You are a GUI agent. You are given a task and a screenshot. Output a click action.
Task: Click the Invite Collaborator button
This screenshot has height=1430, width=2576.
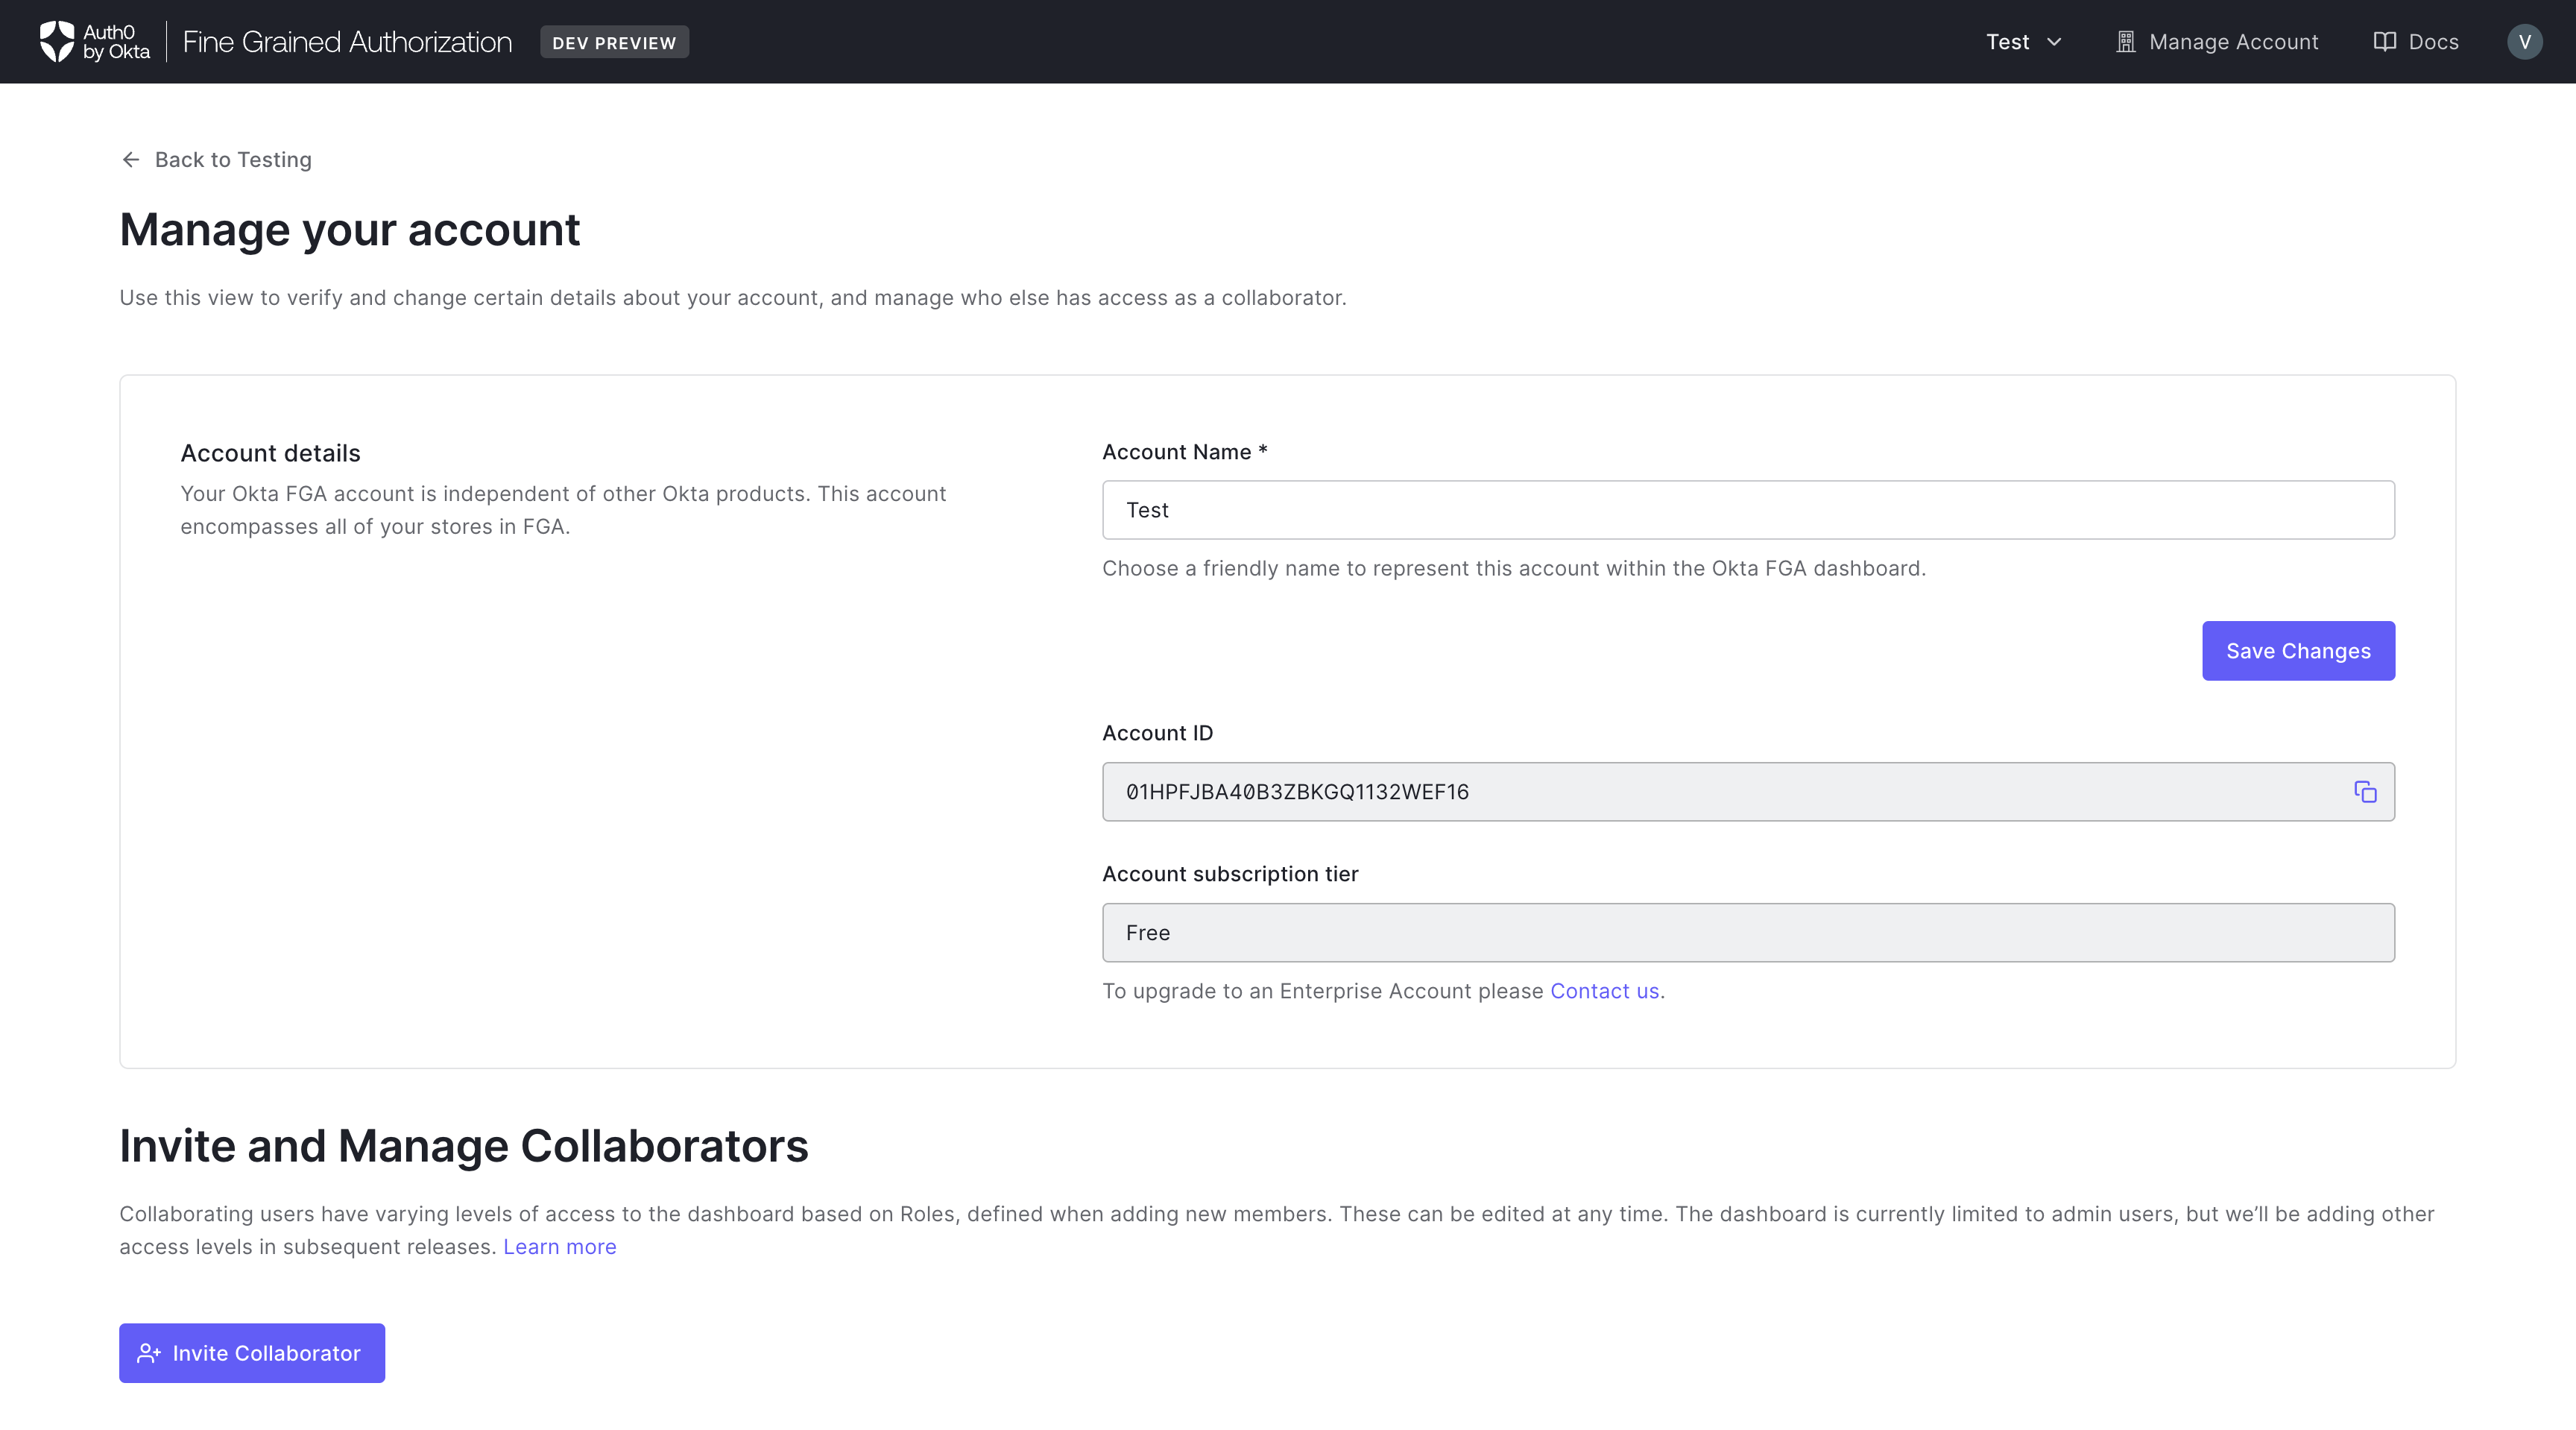252,1353
